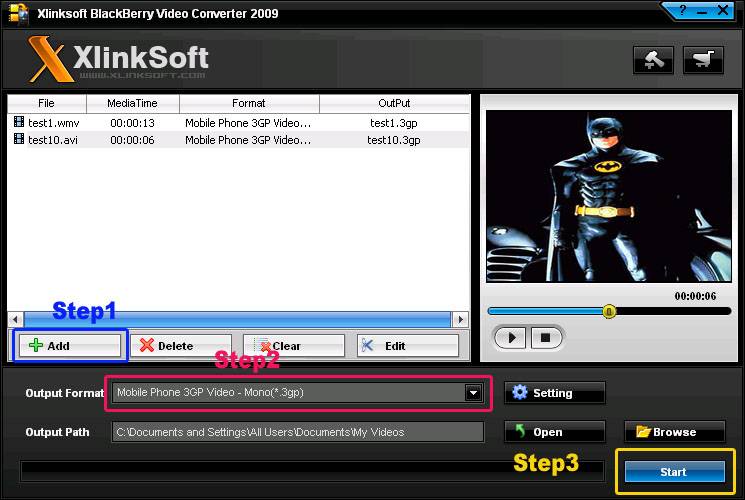Click the test1.3gp output cell

tap(394, 123)
